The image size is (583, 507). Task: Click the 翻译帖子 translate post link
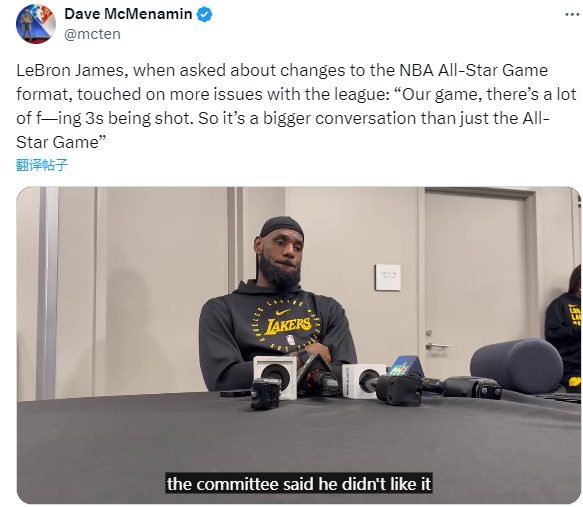(x=42, y=165)
